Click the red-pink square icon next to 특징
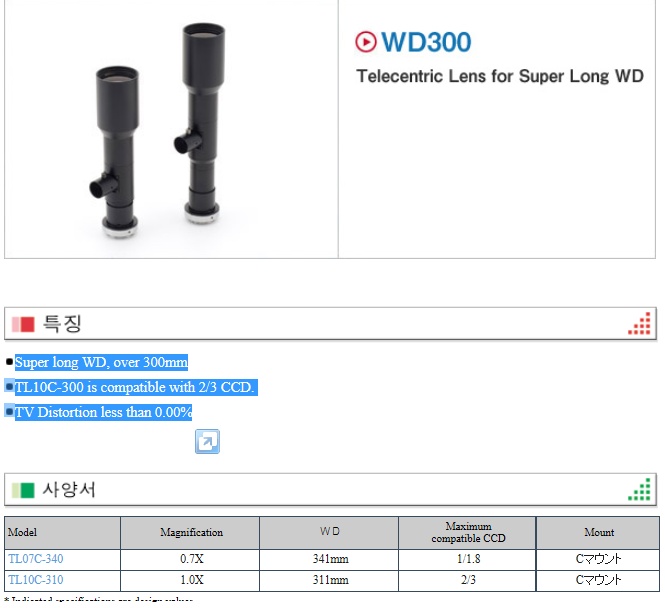This screenshot has height=608, width=665. coord(23,324)
